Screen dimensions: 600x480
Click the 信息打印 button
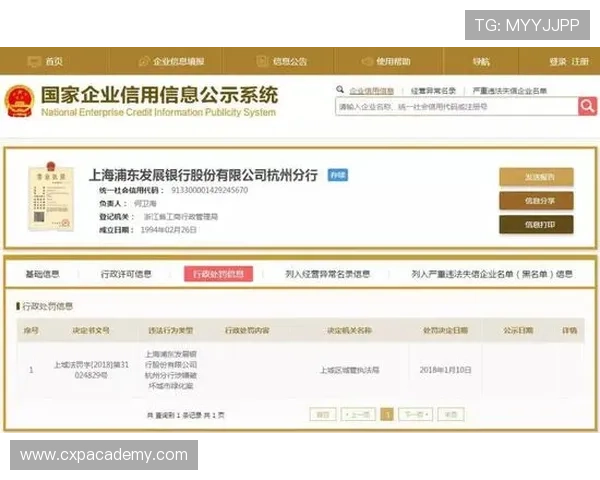coord(536,224)
